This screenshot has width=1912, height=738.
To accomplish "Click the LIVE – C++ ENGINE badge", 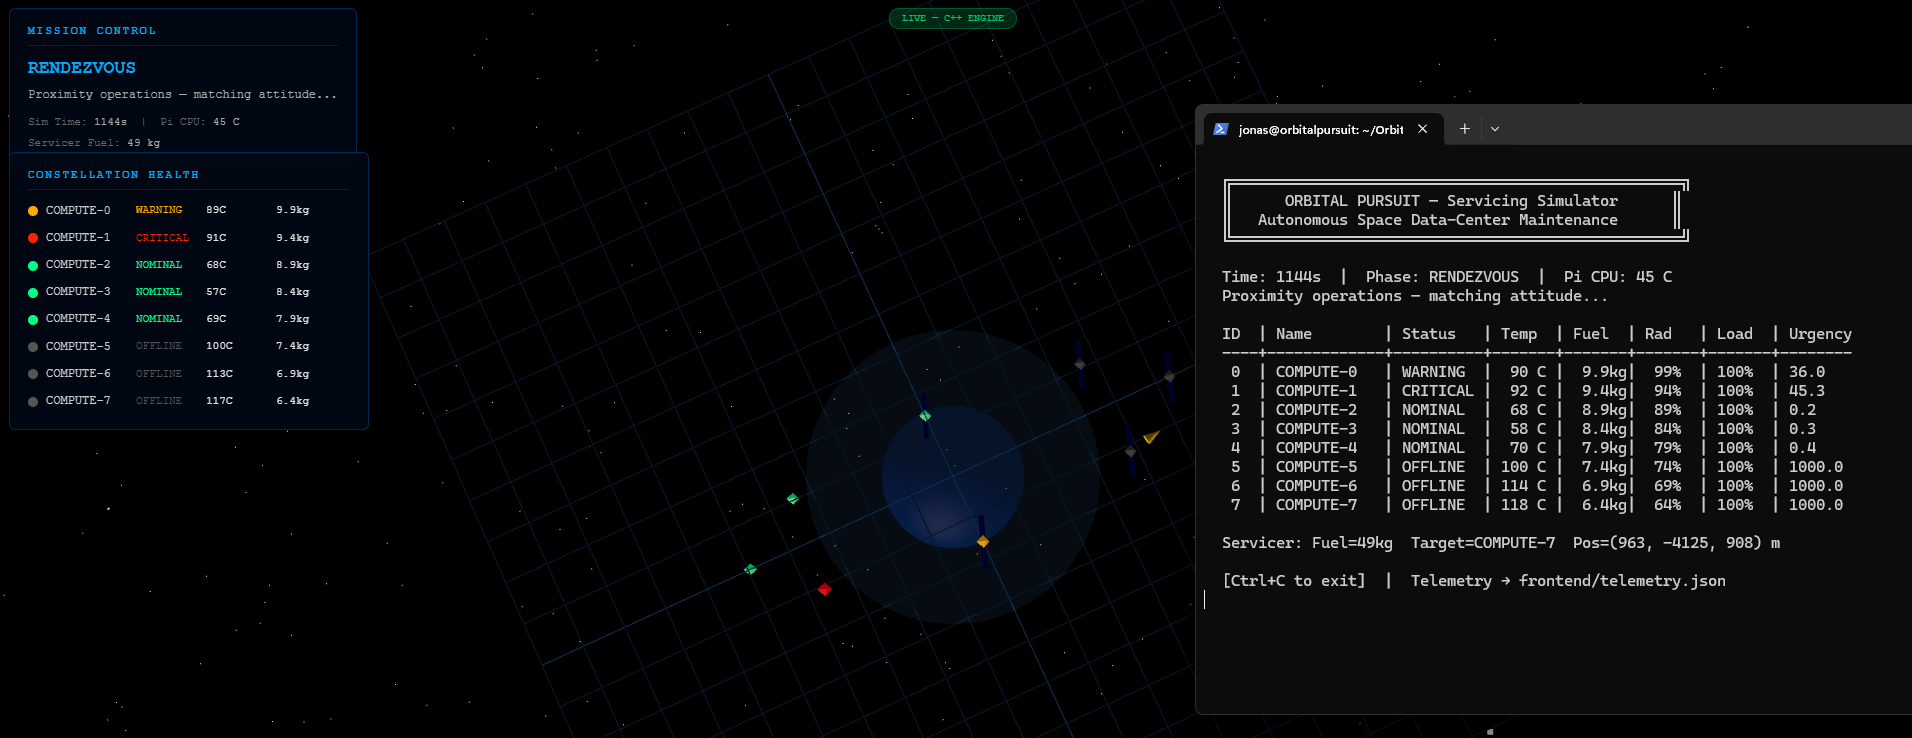I will (952, 18).
